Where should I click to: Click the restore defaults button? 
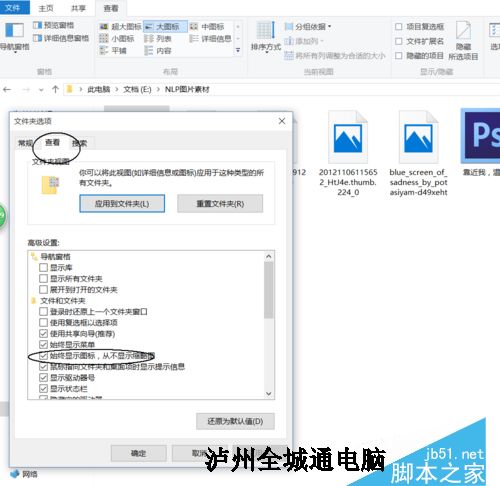pos(235,421)
